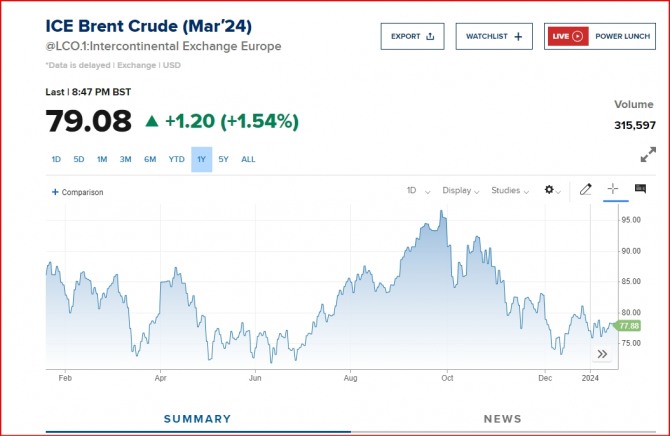The image size is (670, 436).
Task: Click the 77.88 current price marker
Action: 629,325
